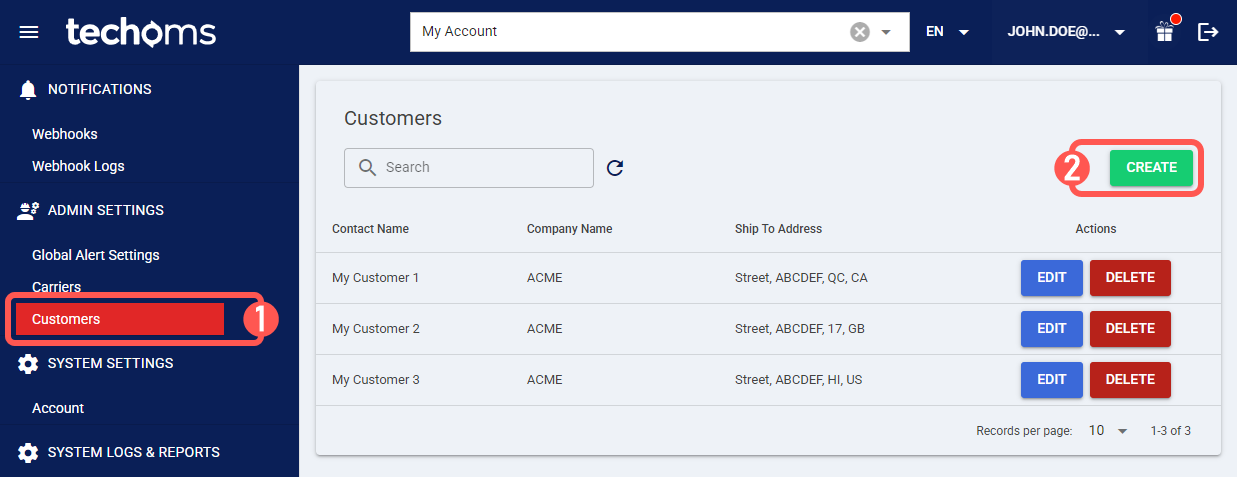This screenshot has width=1237, height=477.
Task: Click the SYSTEM SETTINGS section heading
Action: 110,364
